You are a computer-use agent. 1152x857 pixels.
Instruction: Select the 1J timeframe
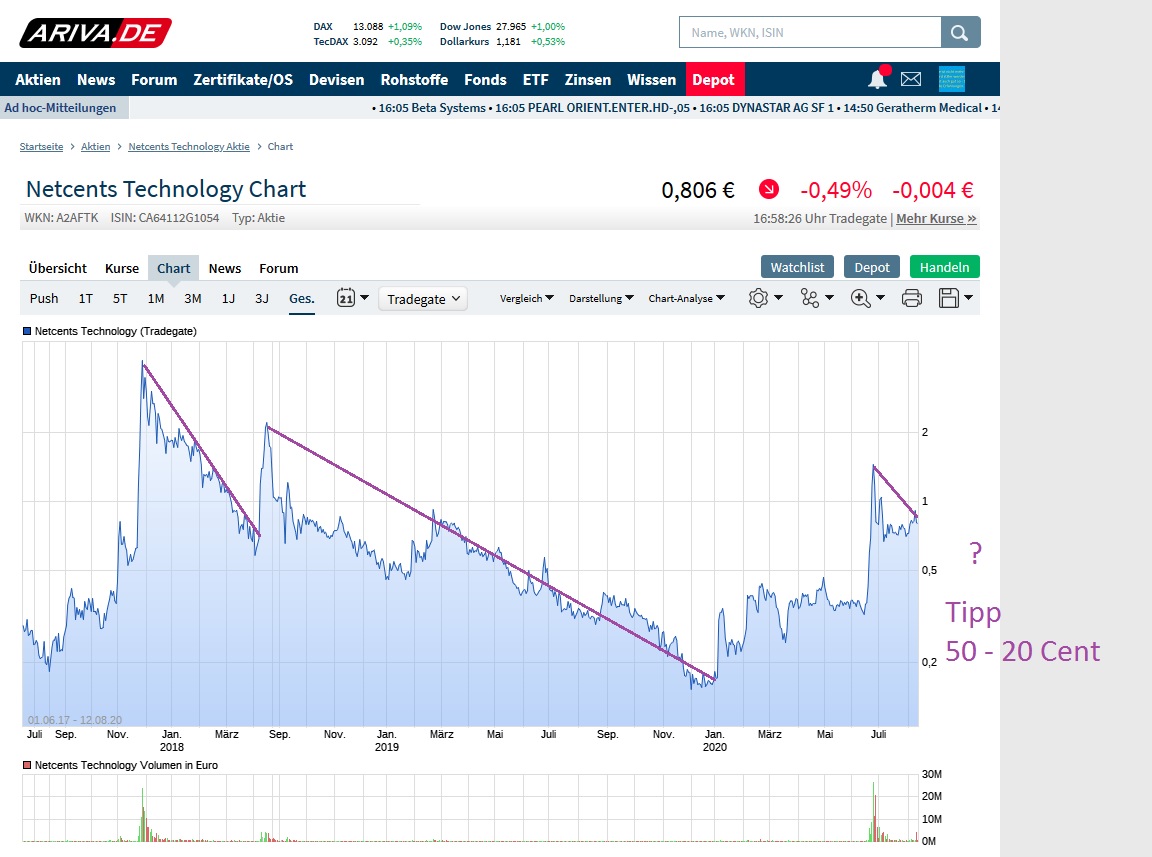click(x=228, y=298)
